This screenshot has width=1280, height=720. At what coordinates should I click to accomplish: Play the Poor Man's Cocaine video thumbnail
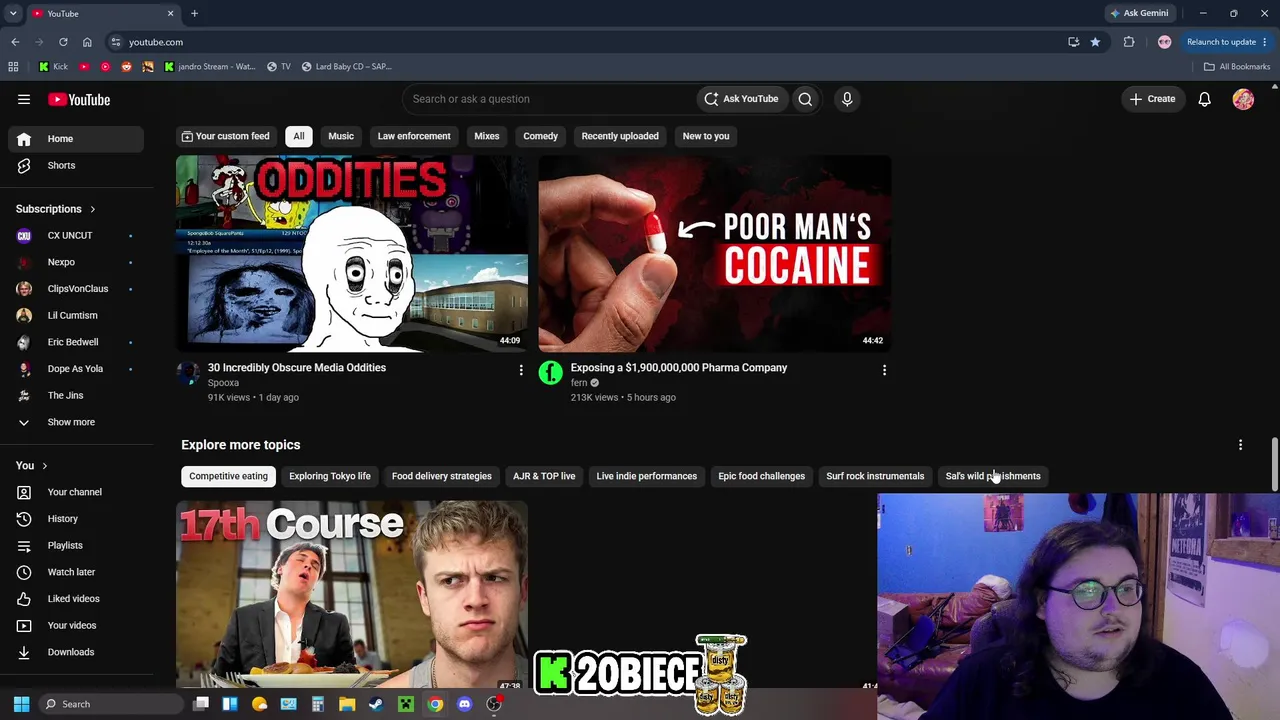[x=715, y=253]
